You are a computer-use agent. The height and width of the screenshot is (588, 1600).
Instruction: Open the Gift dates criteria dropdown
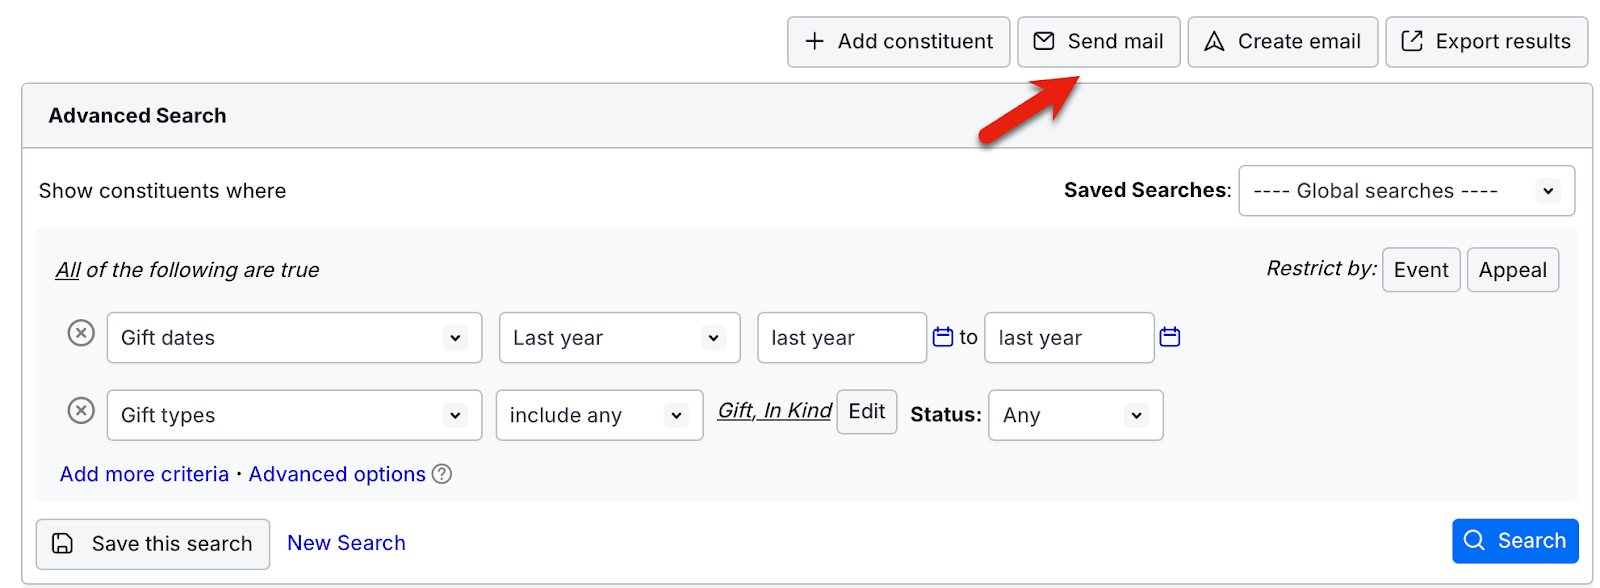tap(294, 338)
